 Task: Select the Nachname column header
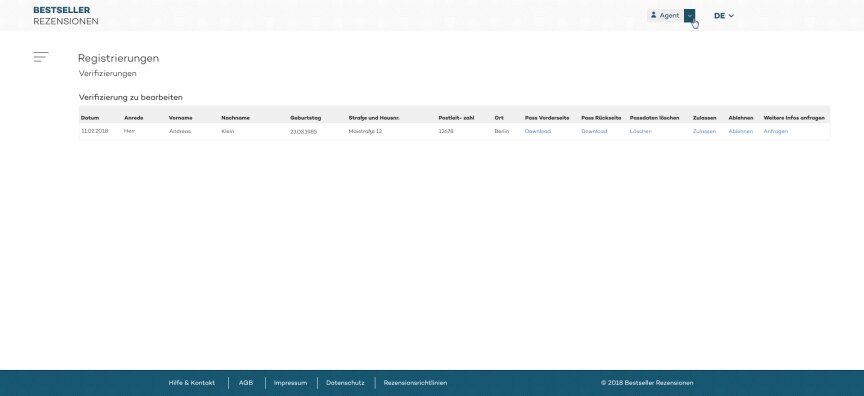tap(235, 118)
